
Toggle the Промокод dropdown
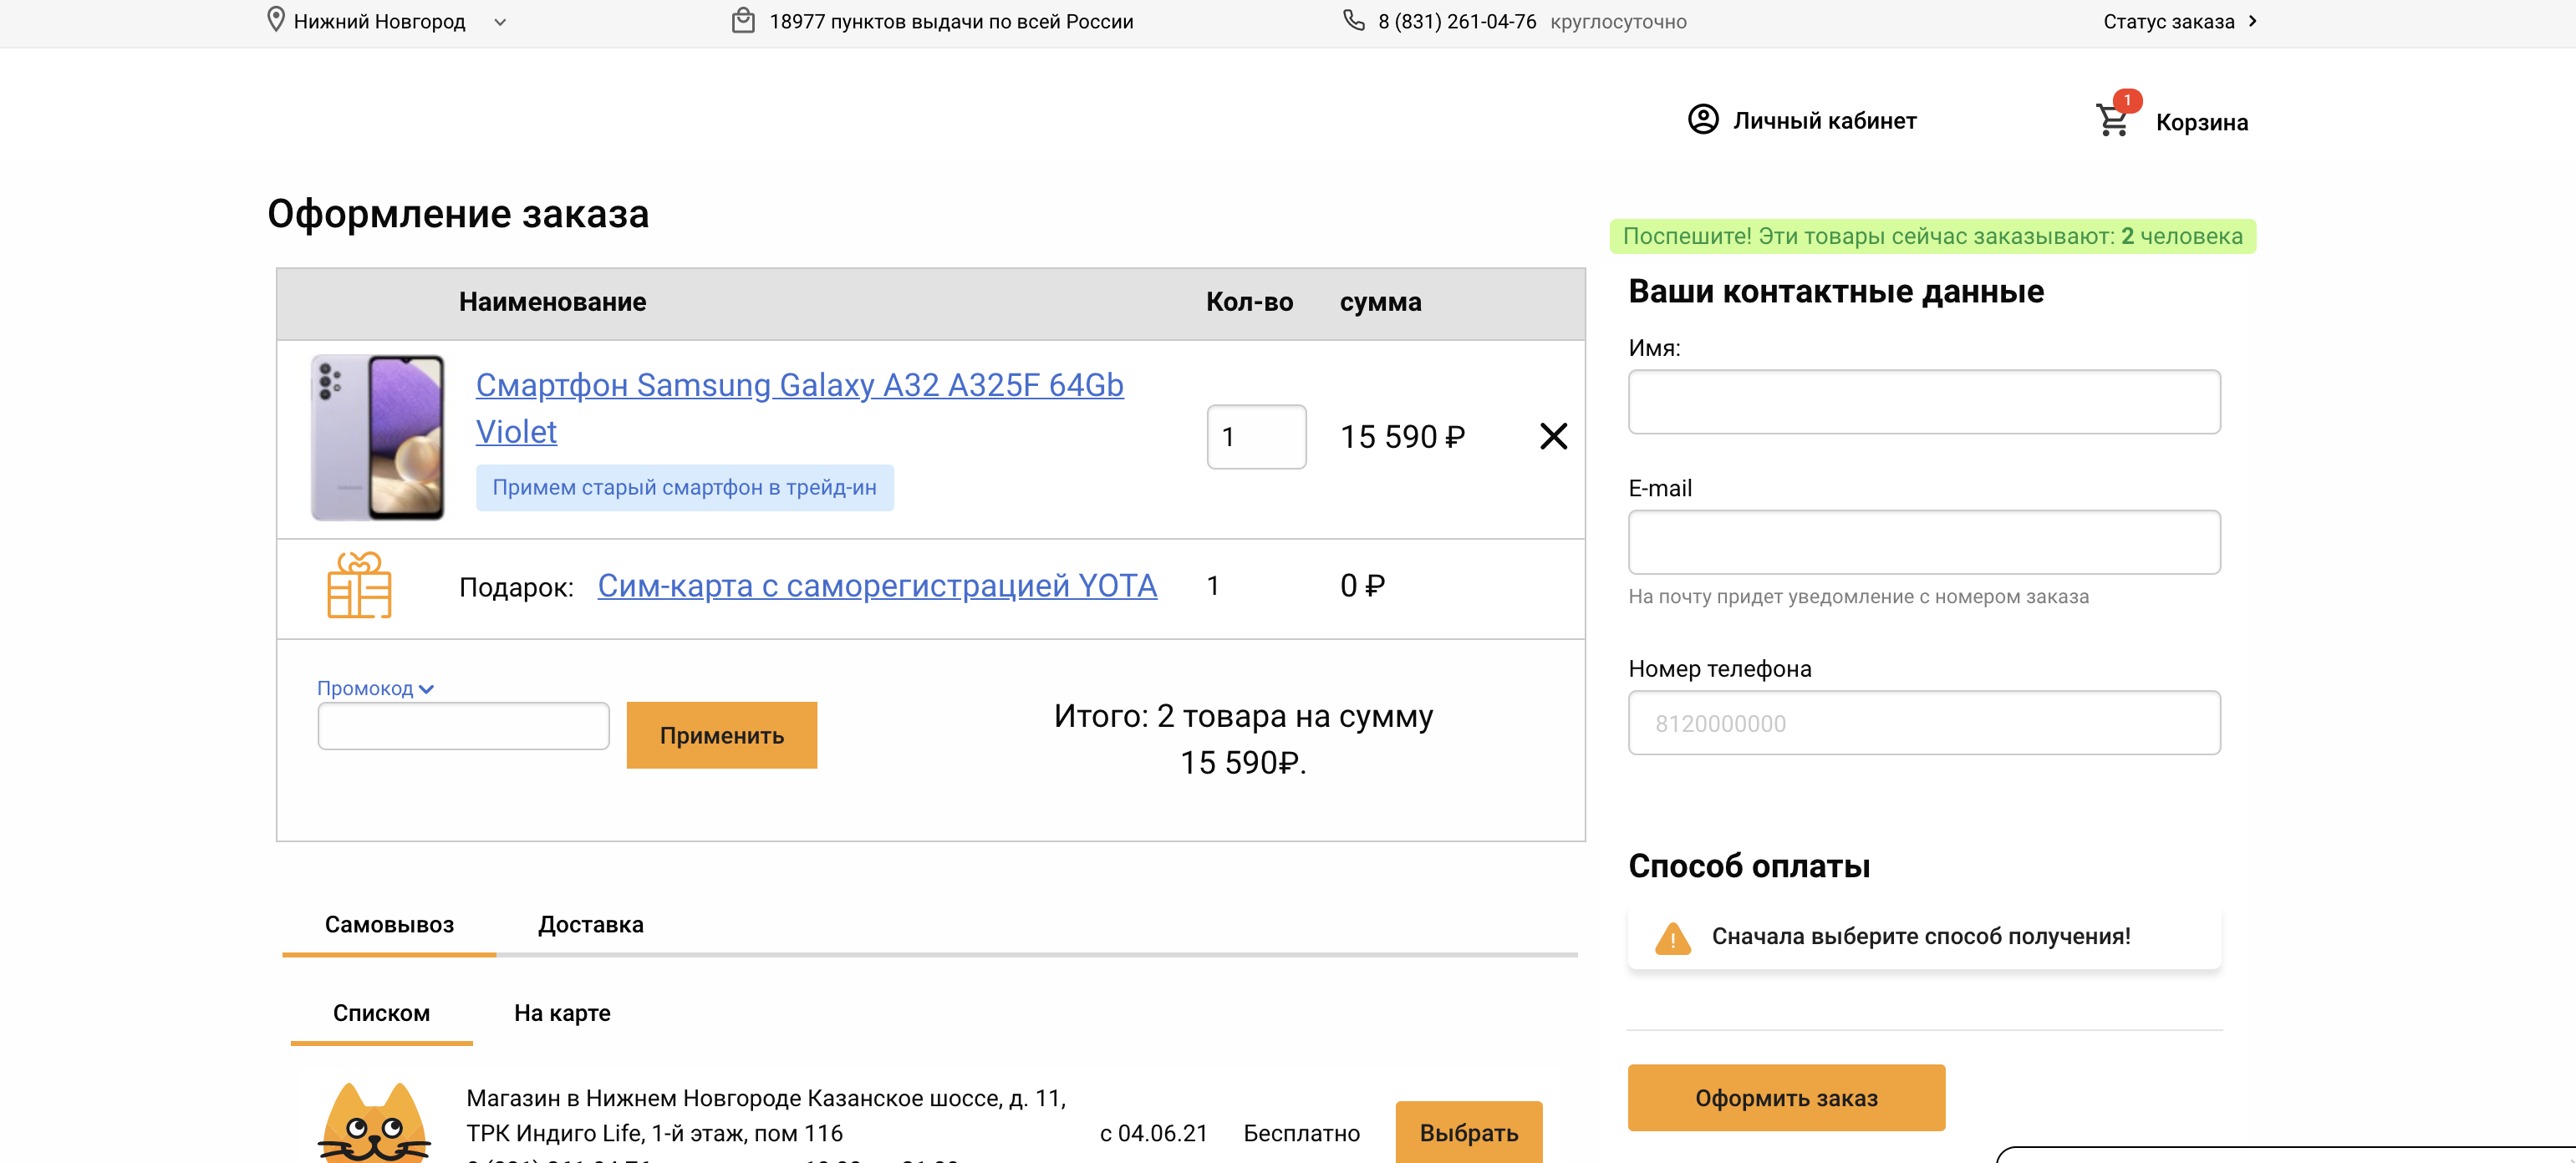[375, 688]
